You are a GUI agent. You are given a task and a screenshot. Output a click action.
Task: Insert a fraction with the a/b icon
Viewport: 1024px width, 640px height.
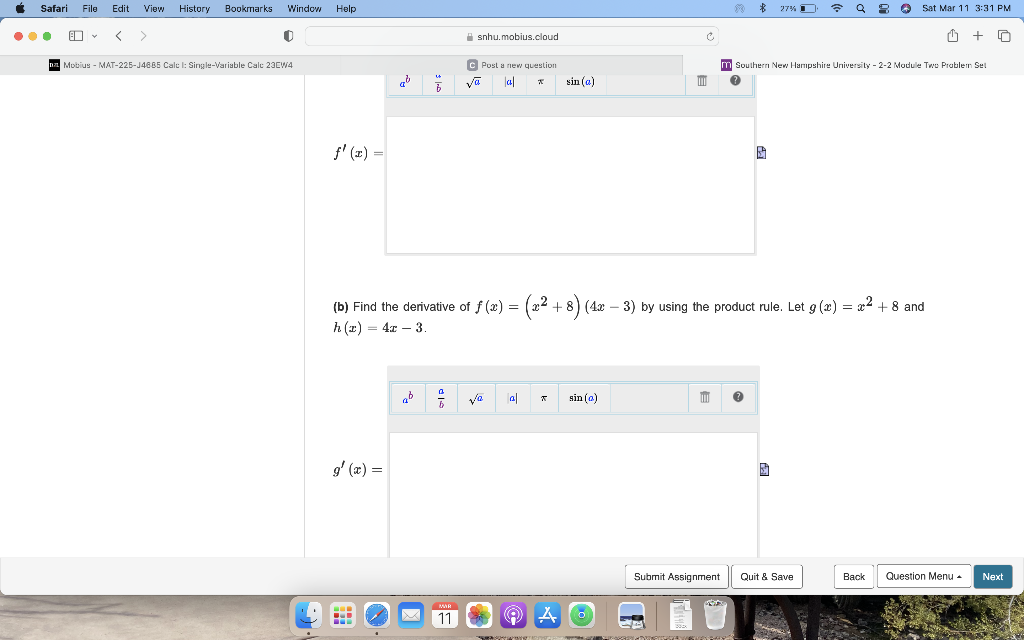point(441,397)
